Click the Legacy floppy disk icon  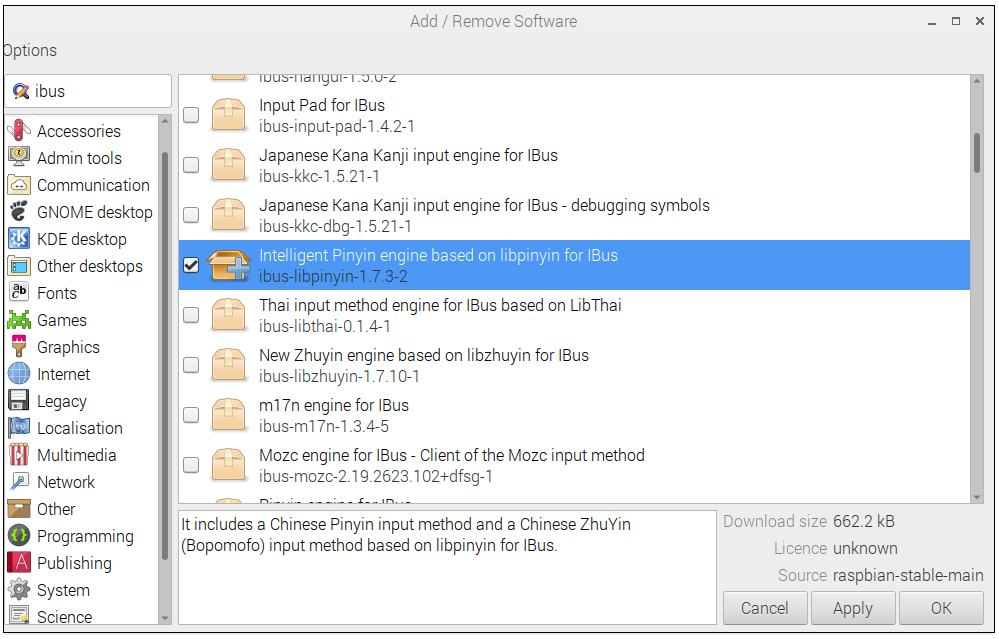pyautogui.click(x=19, y=400)
